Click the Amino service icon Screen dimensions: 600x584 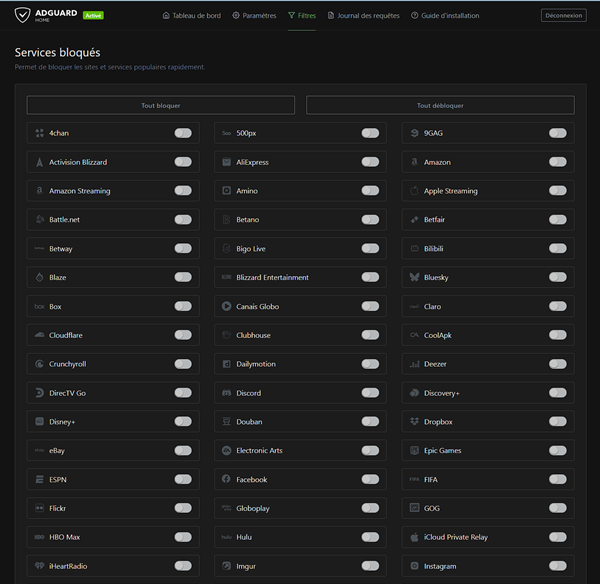[x=227, y=191]
